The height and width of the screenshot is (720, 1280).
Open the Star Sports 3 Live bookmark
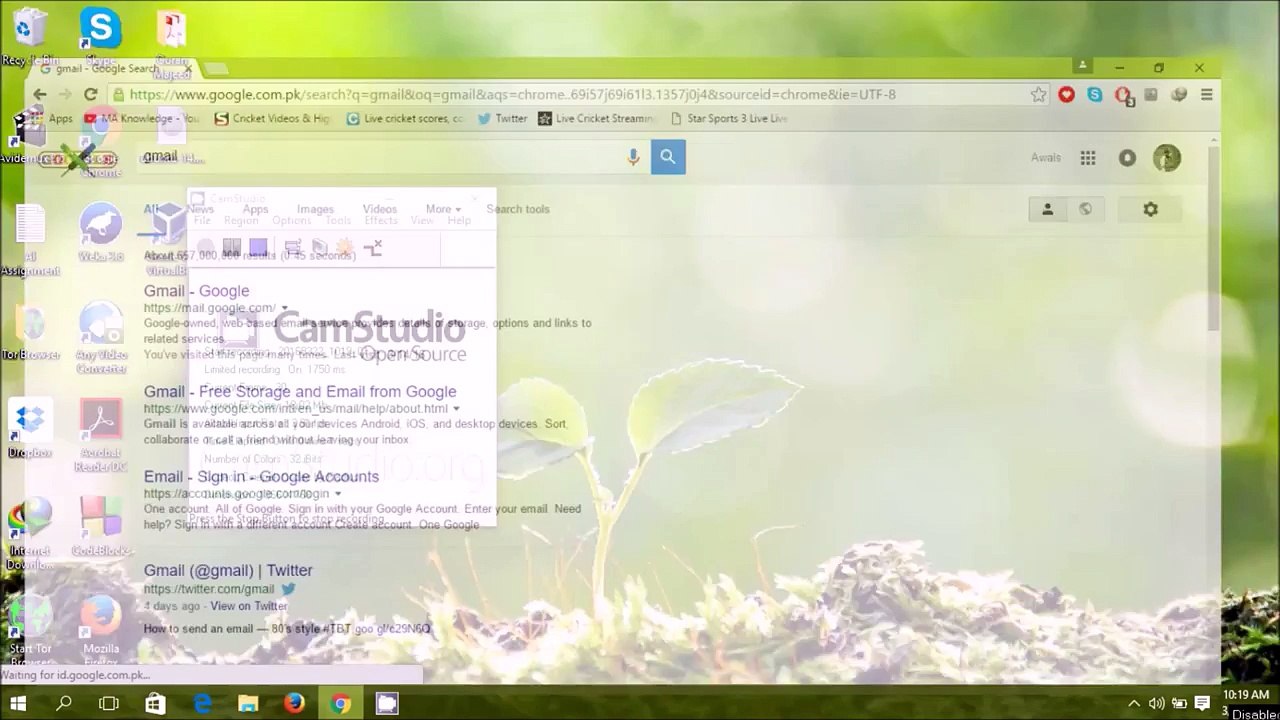tap(729, 118)
